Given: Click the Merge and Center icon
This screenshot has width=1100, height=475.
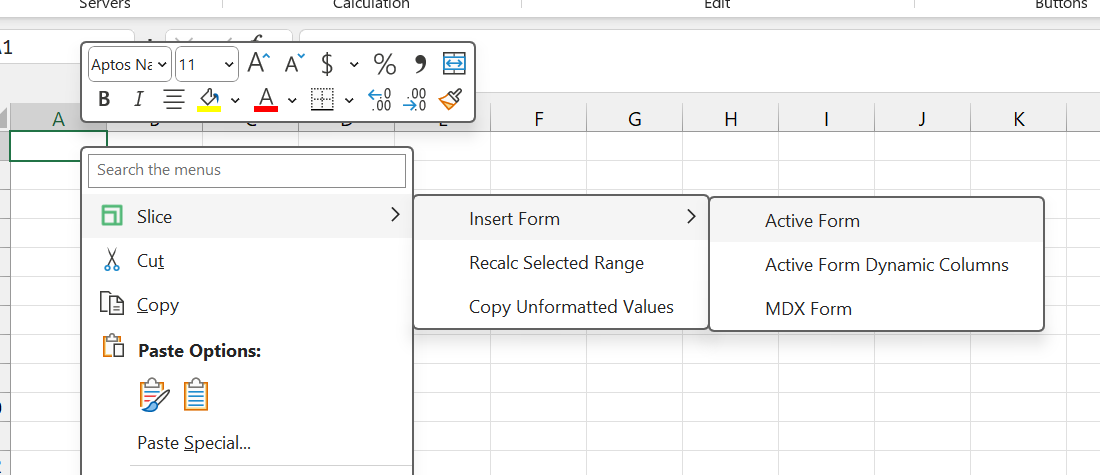Looking at the screenshot, I should tap(455, 64).
